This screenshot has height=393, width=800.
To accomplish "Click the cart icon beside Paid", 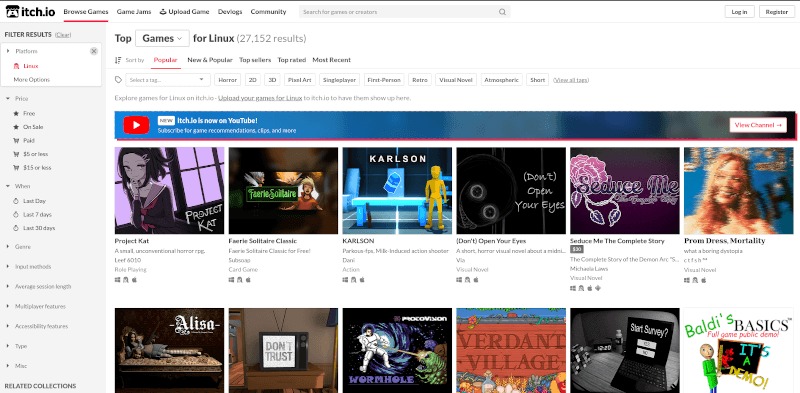I will [16, 140].
